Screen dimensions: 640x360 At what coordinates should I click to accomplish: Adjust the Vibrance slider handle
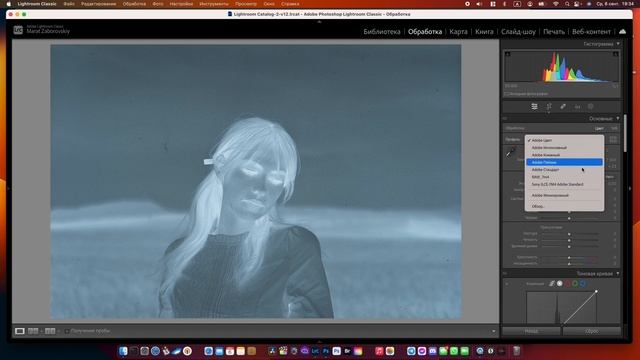pos(569,258)
